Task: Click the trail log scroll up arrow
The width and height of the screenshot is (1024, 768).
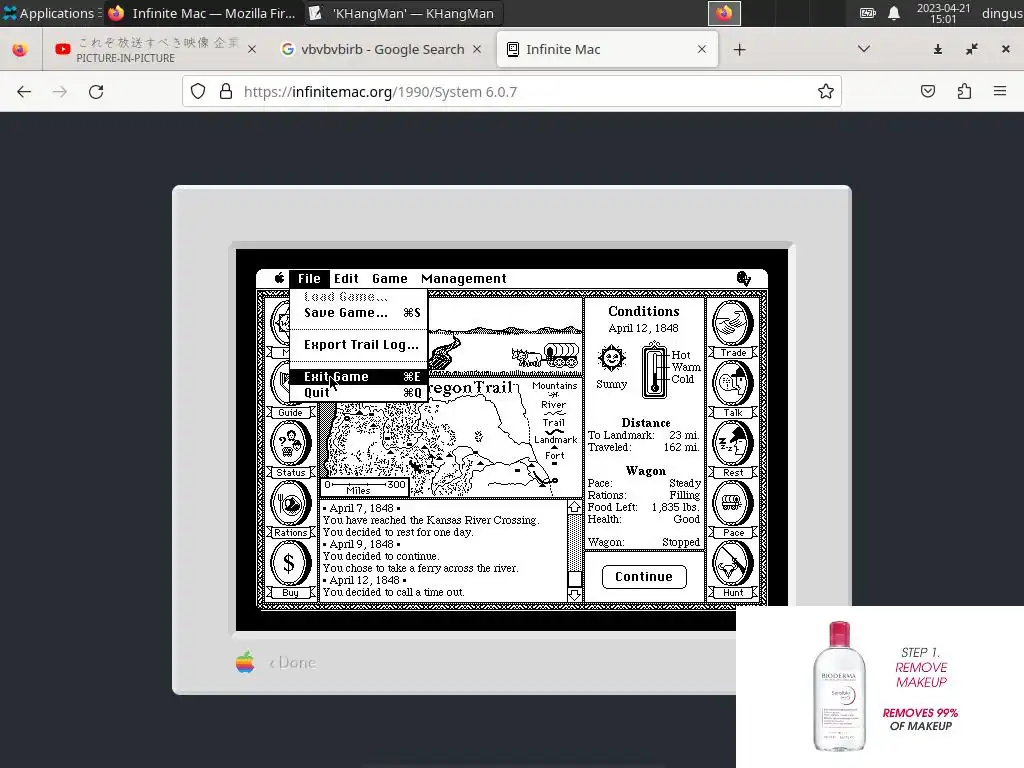Action: tap(574, 507)
